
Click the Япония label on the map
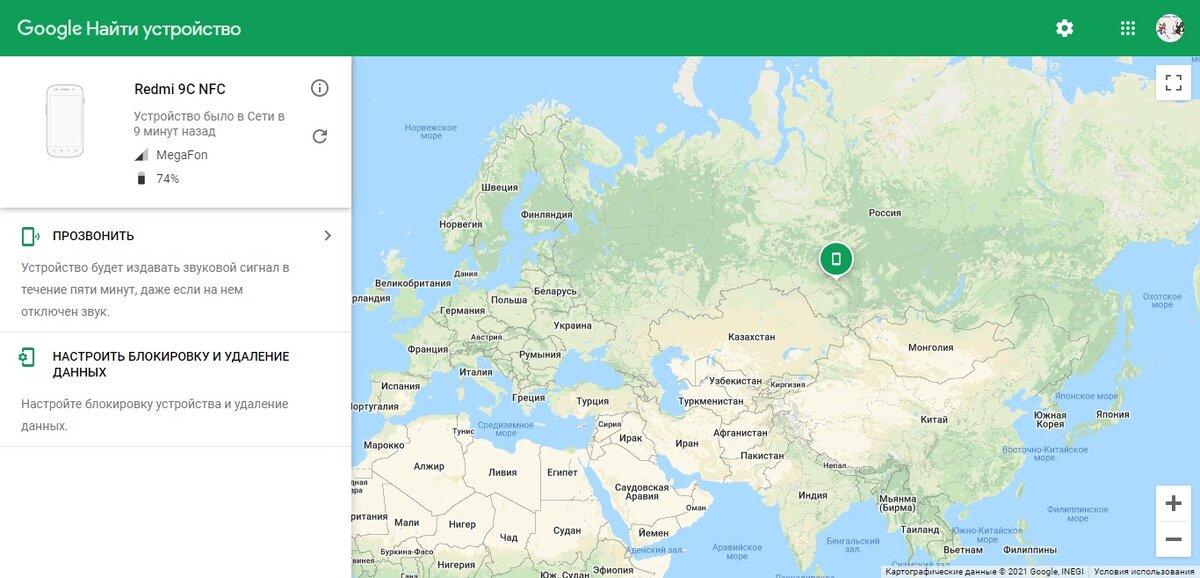pyautogui.click(x=1112, y=414)
